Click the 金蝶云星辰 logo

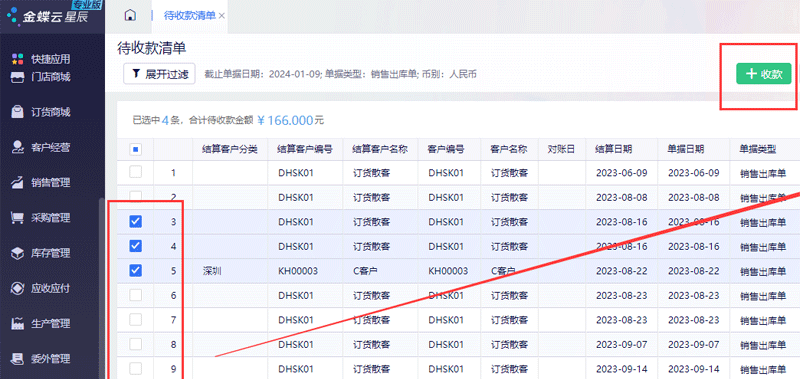click(47, 16)
